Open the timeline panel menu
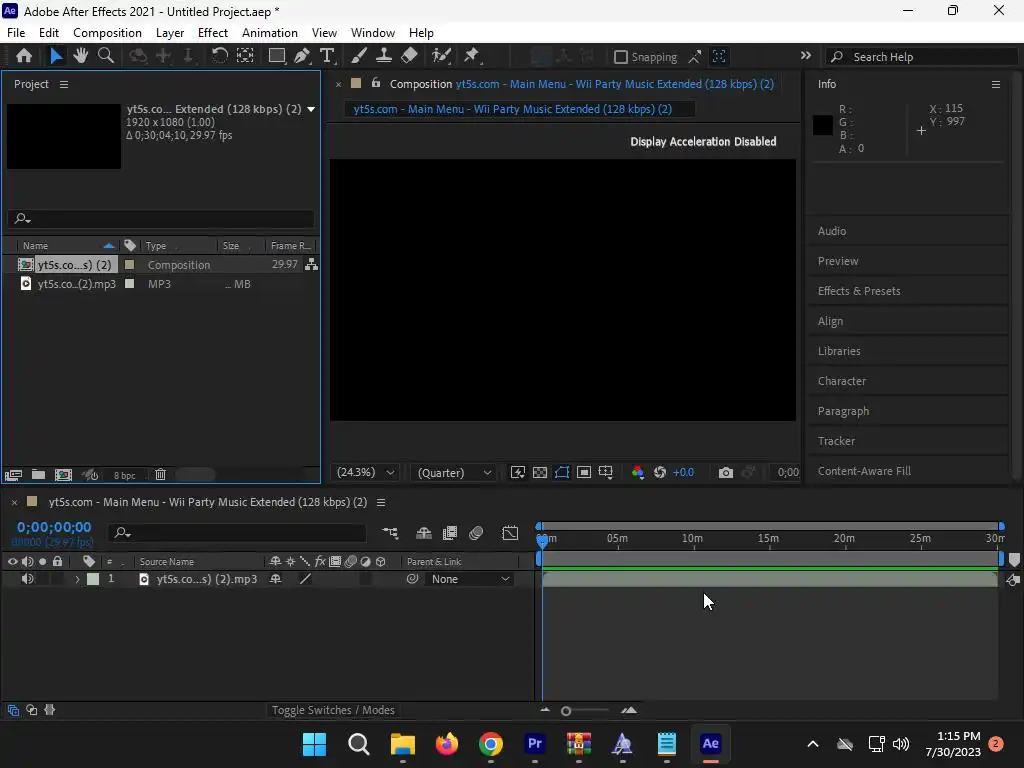The image size is (1024, 768). [x=381, y=502]
